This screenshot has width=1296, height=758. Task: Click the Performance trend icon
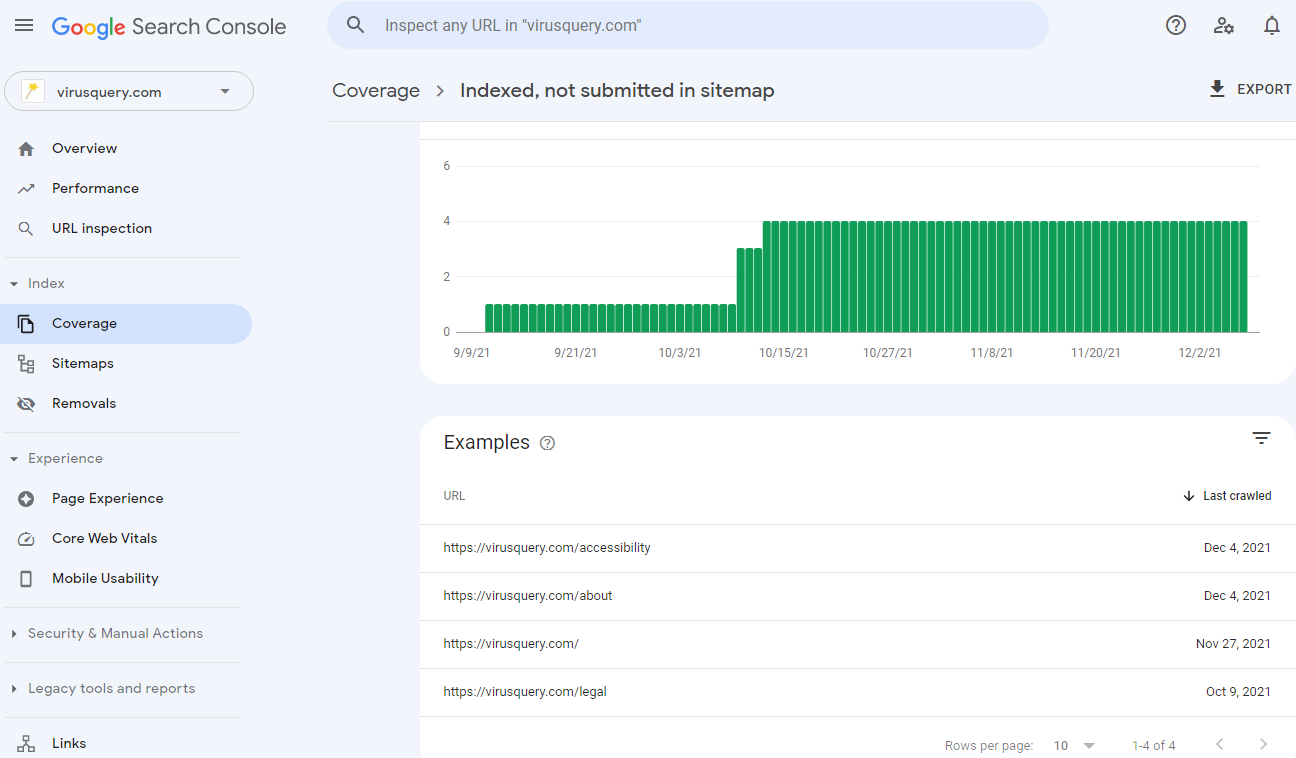coord(26,188)
